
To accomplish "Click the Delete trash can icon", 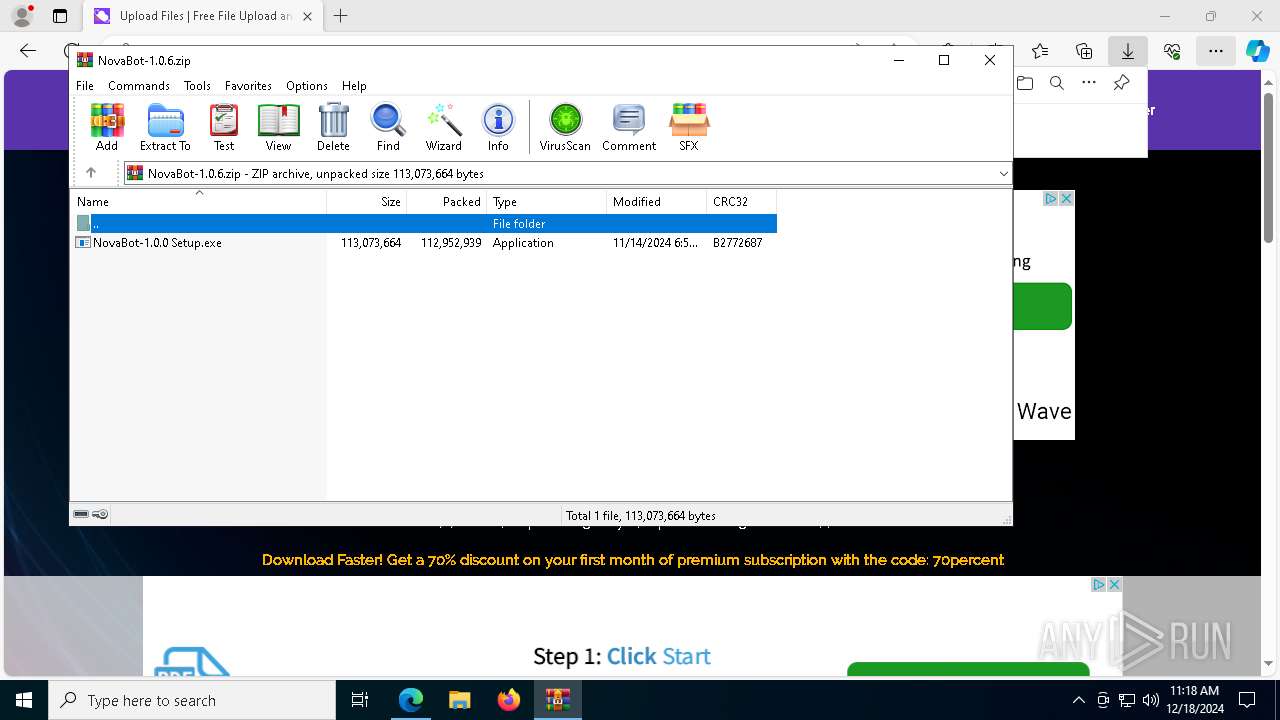I will [333, 127].
